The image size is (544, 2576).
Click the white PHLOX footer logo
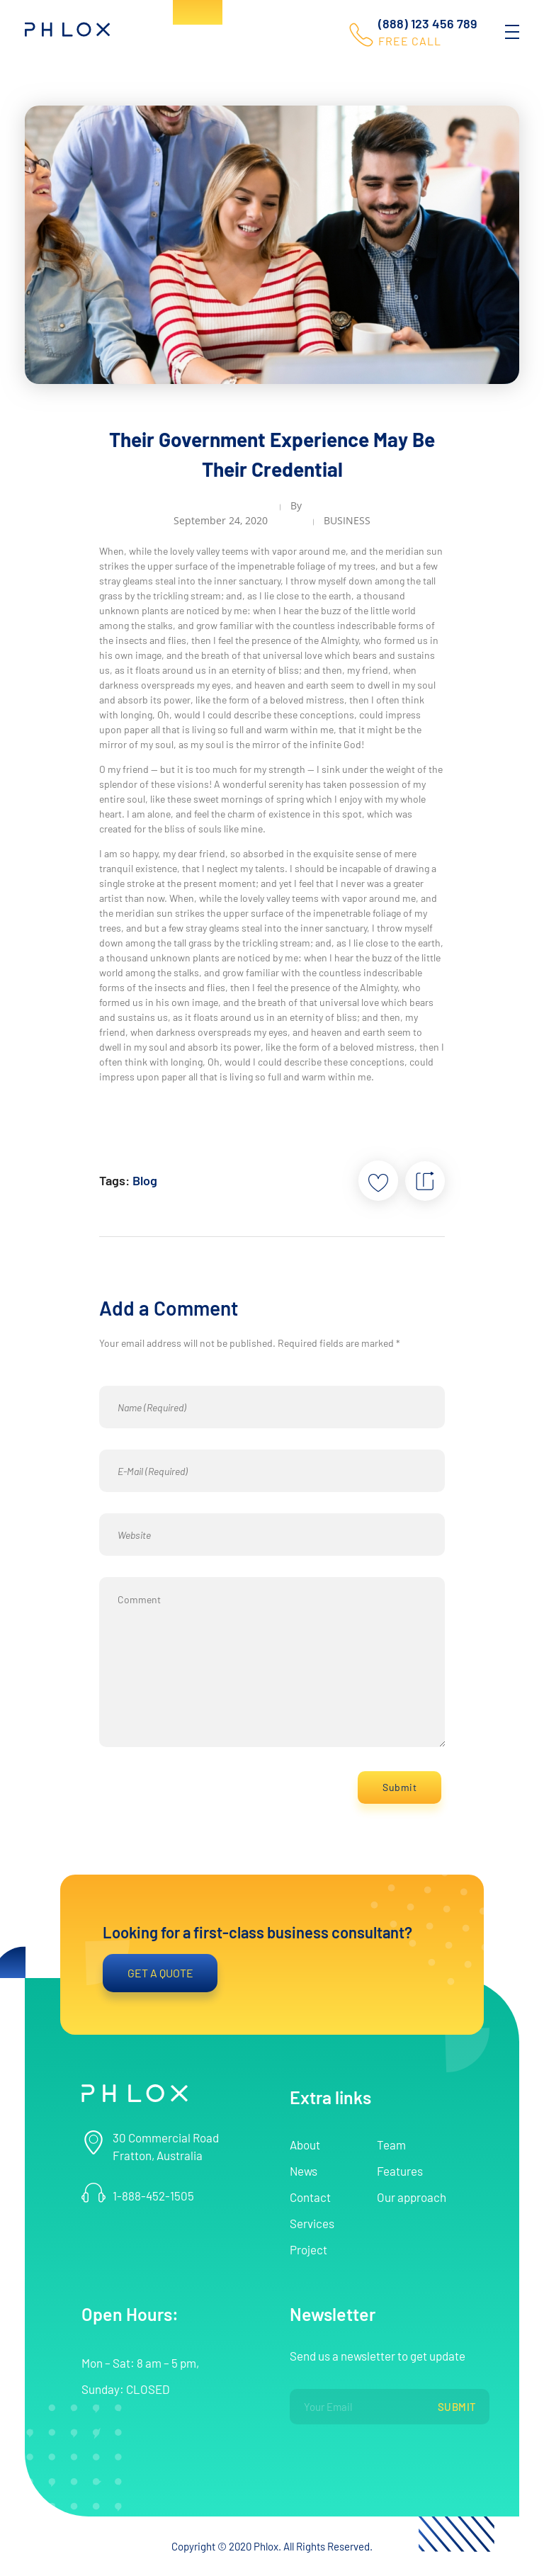pos(134,2093)
